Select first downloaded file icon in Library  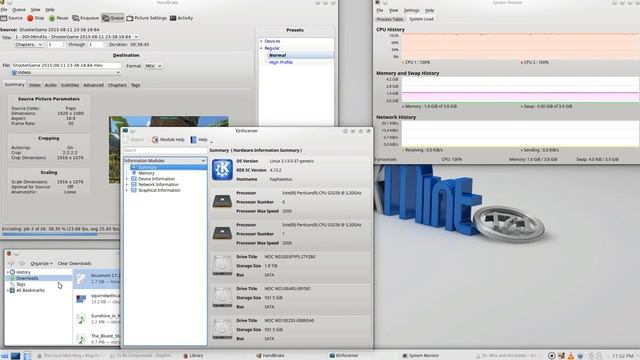pyautogui.click(x=81, y=279)
